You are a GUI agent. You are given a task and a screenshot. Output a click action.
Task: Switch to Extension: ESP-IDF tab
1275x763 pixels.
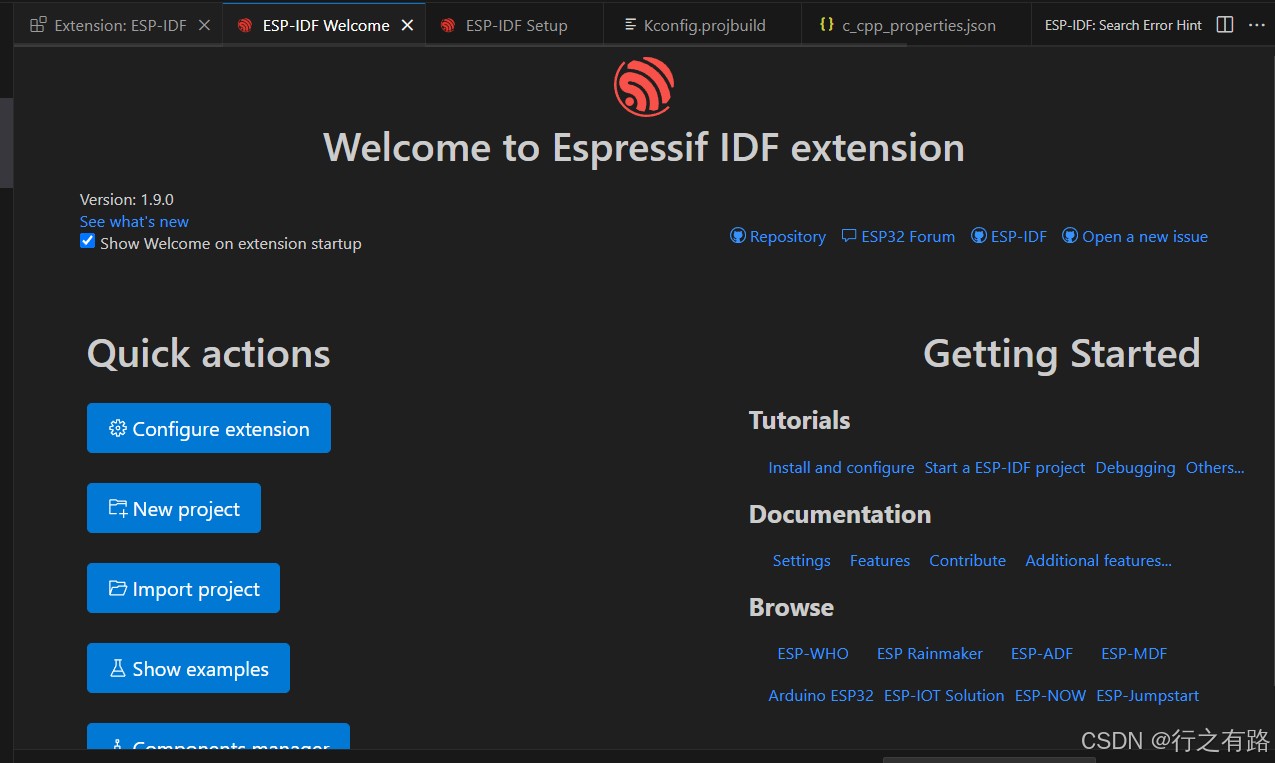tap(120, 25)
